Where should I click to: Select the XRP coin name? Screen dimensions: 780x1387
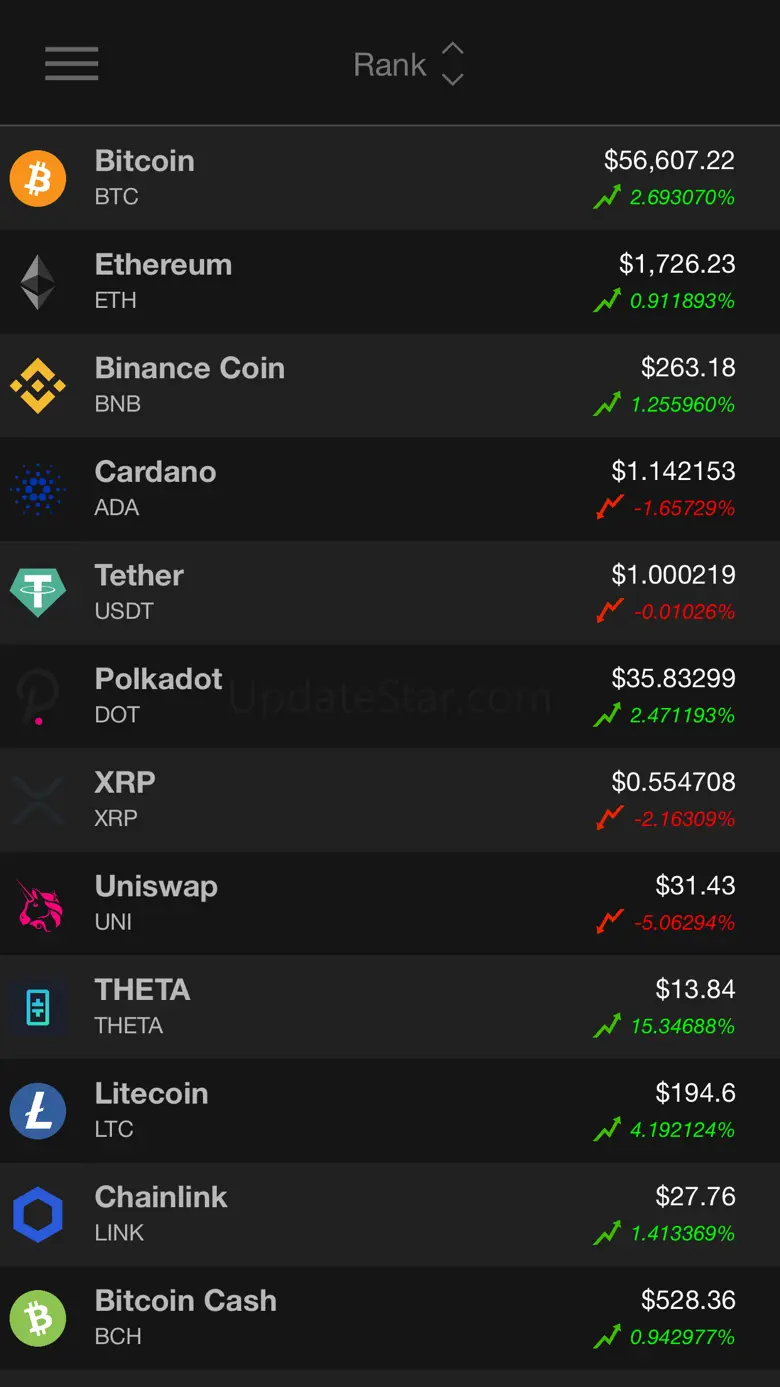(125, 782)
